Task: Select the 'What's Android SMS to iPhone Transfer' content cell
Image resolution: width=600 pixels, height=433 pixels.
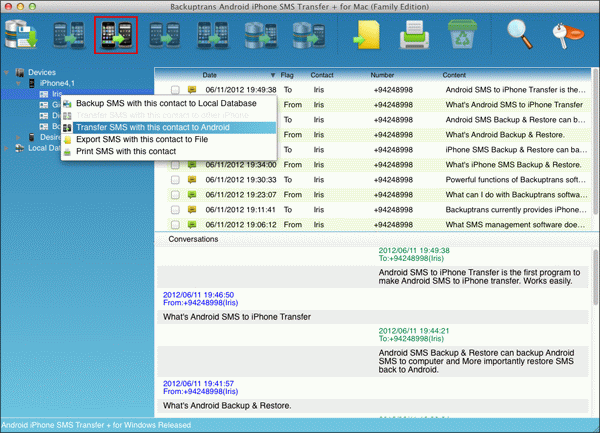Action: pyautogui.click(x=514, y=105)
